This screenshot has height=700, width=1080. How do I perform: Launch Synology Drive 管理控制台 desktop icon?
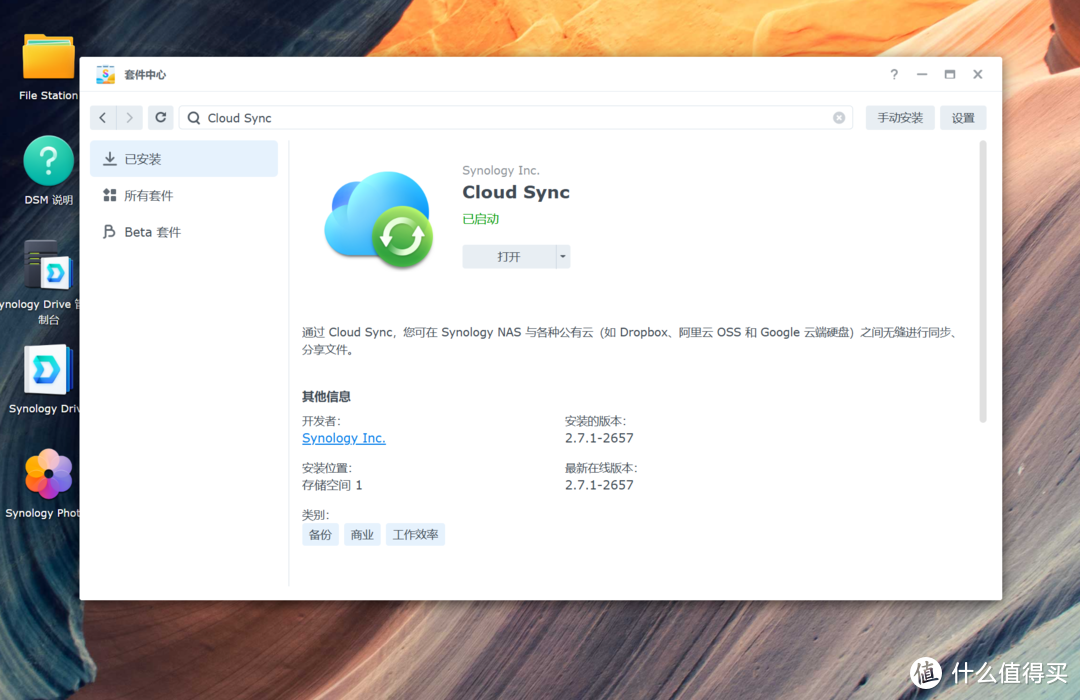pos(48,265)
